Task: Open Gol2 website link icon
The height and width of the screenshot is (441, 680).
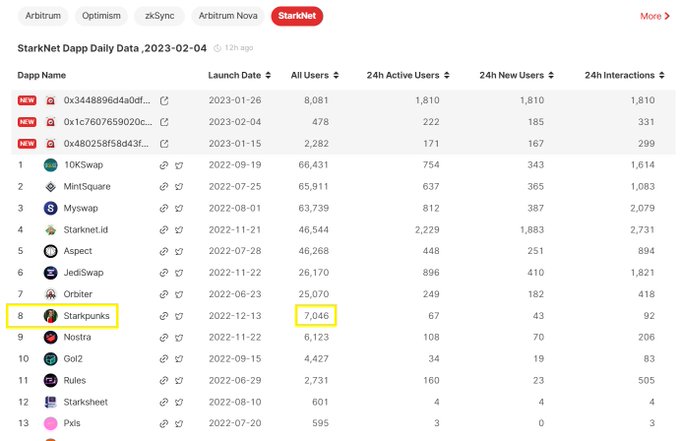Action: point(163,359)
